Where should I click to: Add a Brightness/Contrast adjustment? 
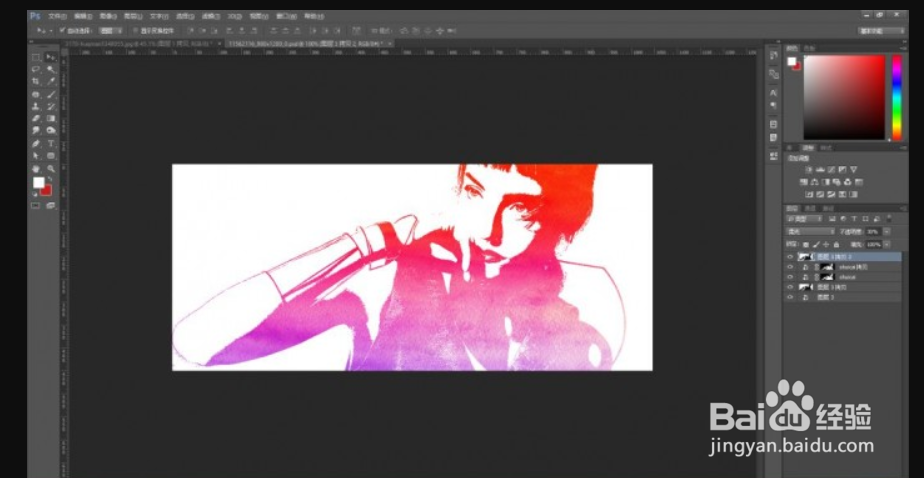tap(807, 170)
